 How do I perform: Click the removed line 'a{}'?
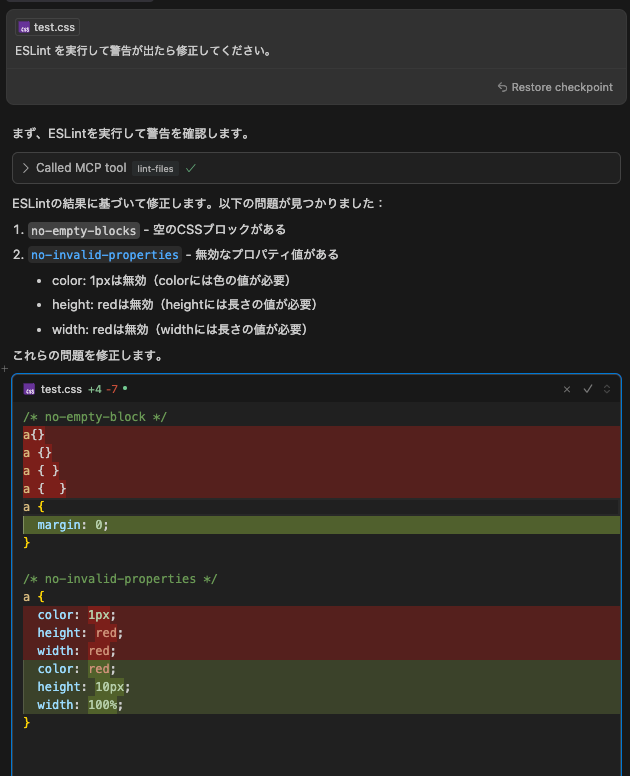(x=321, y=435)
